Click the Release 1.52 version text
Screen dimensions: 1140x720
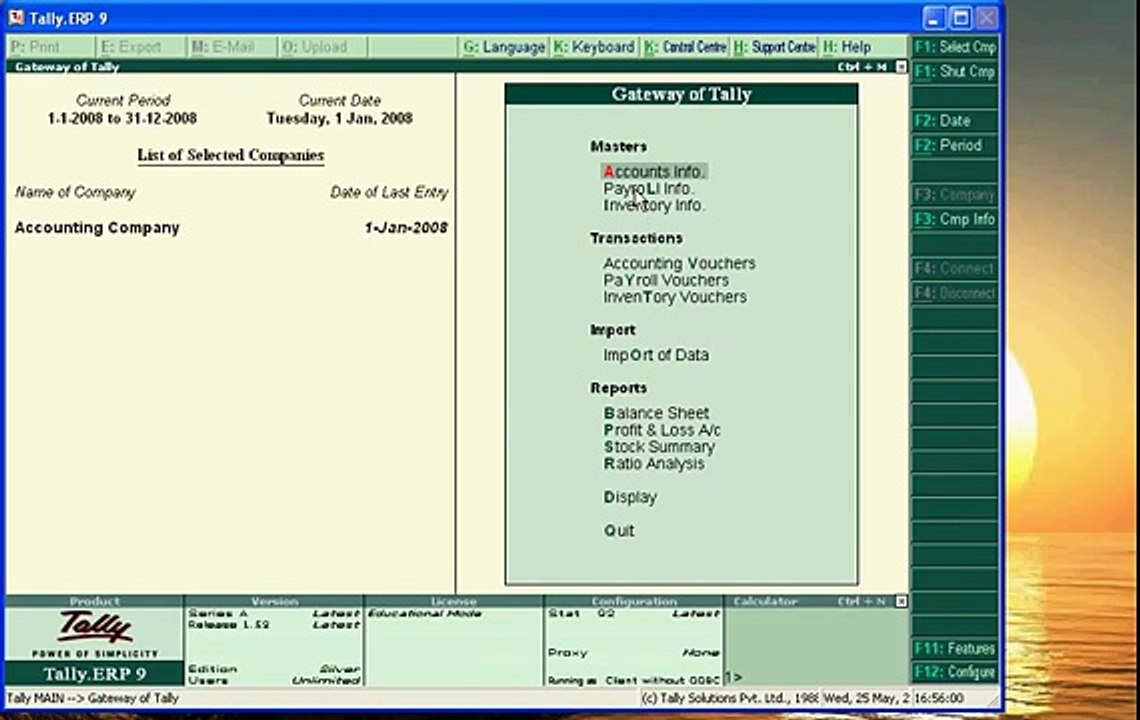[228, 625]
